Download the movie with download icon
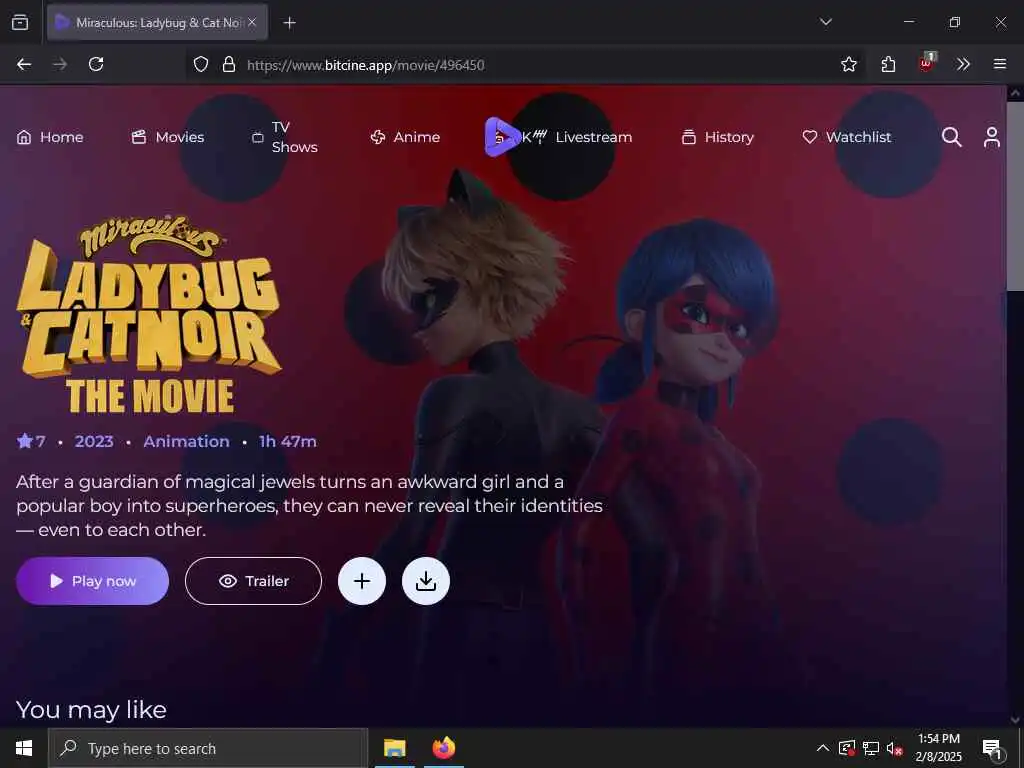The height and width of the screenshot is (768, 1024). point(426,581)
